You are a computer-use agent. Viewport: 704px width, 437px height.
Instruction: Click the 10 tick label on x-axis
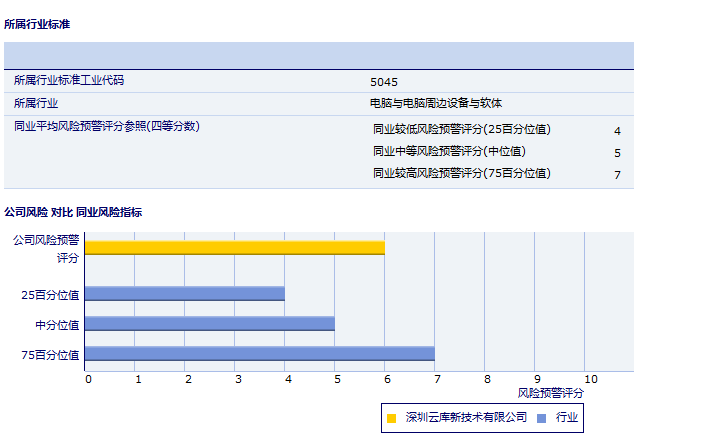pyautogui.click(x=590, y=379)
